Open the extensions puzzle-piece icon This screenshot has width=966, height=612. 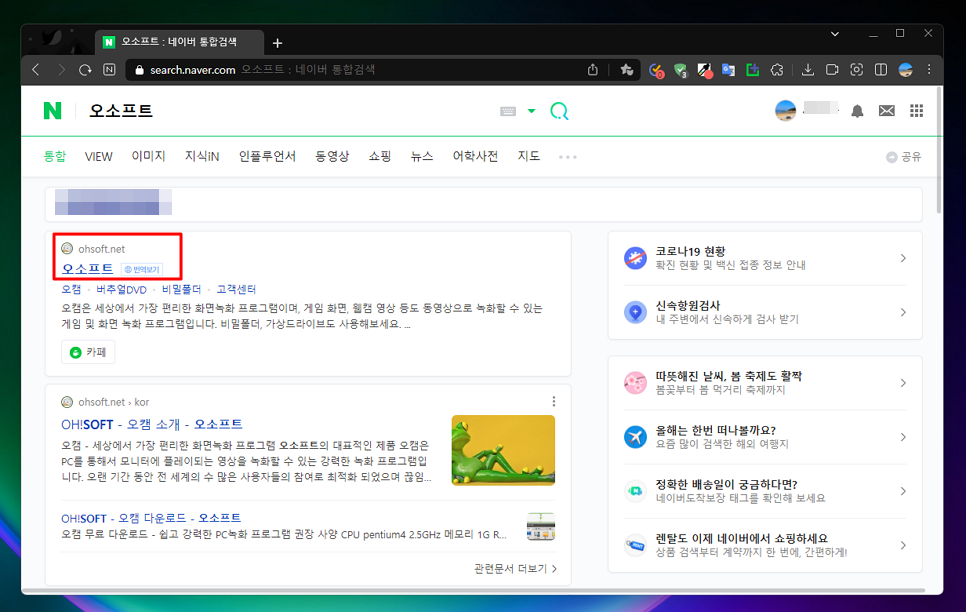[777, 70]
